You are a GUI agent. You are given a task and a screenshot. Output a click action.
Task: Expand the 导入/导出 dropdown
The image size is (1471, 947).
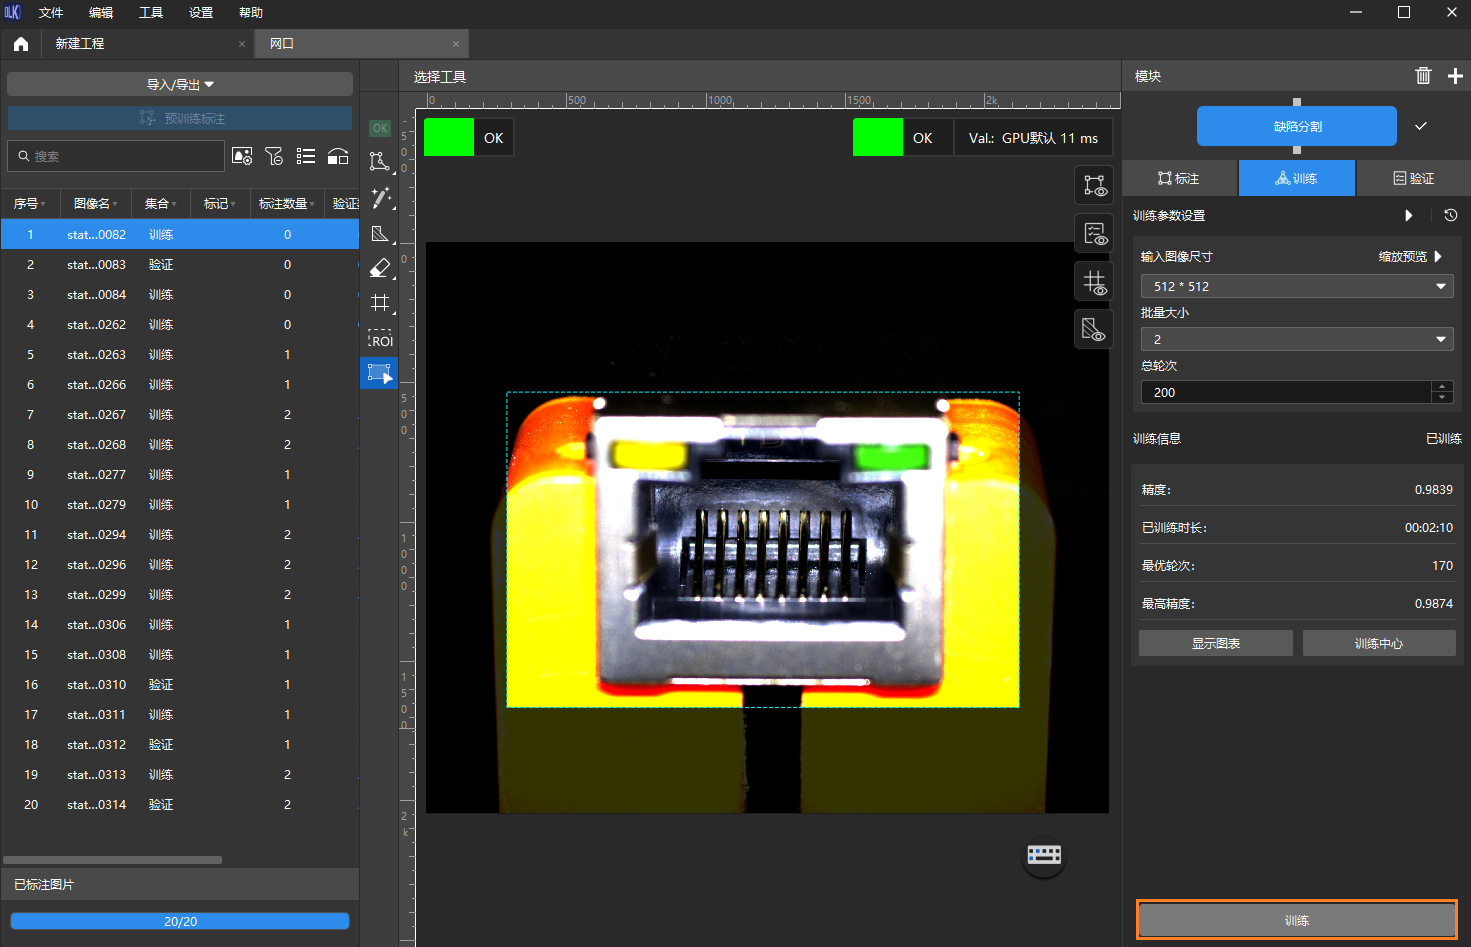[180, 84]
